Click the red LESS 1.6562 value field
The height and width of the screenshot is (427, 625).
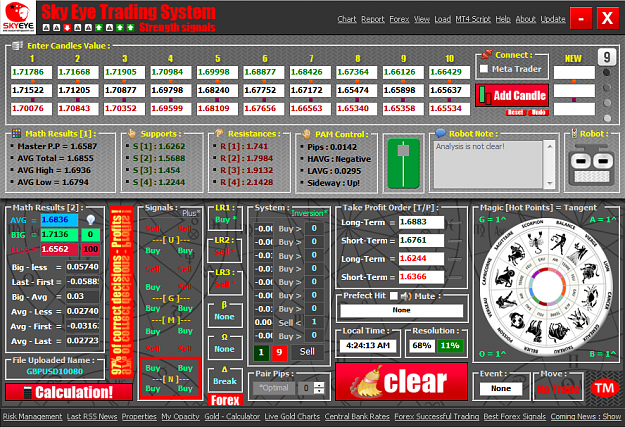(x=59, y=249)
